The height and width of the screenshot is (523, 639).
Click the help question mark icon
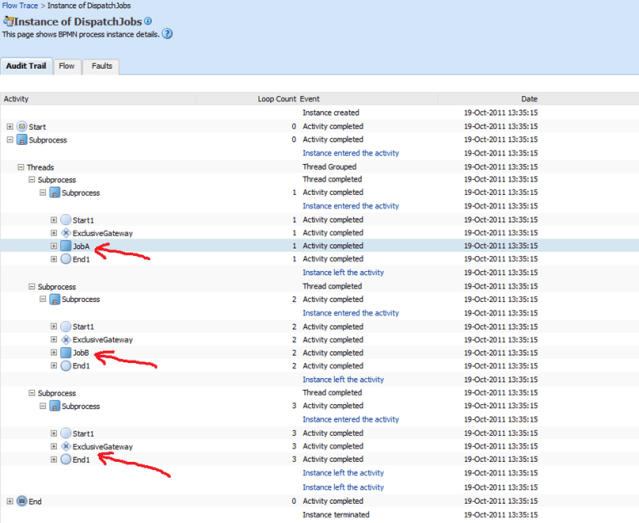[167, 34]
